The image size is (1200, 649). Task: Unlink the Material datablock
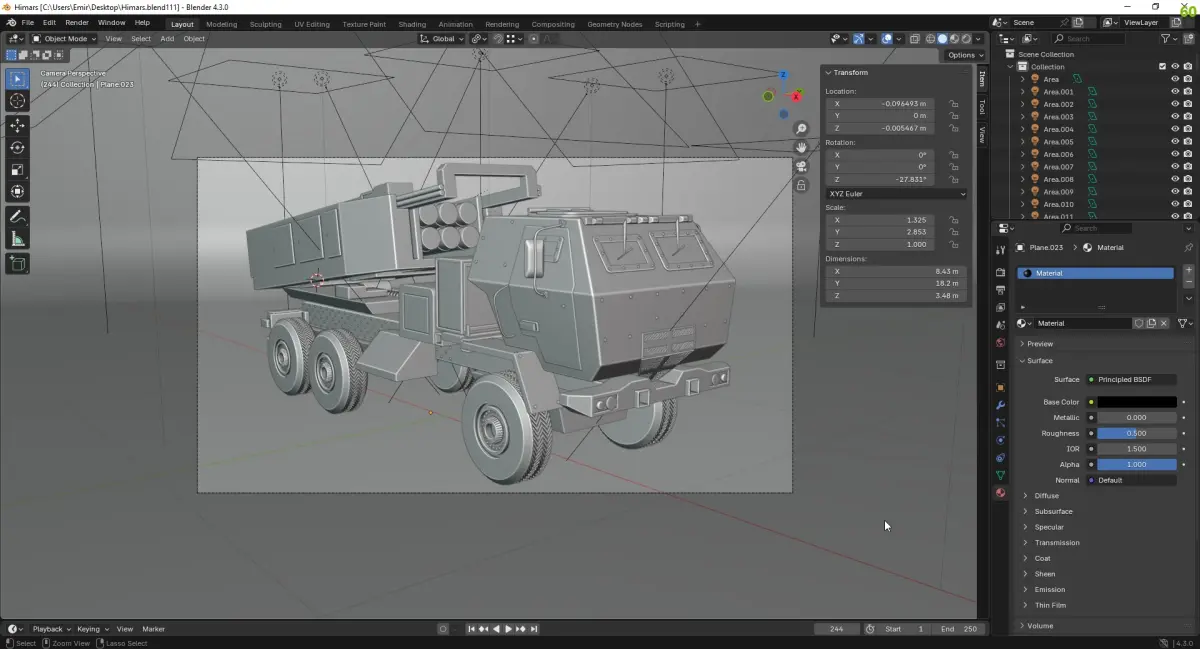1164,323
